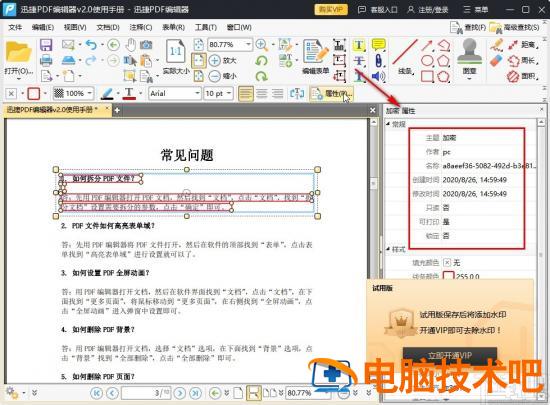Click the Actual Size 1:1 page icon
The image size is (550, 405).
[x=175, y=51]
